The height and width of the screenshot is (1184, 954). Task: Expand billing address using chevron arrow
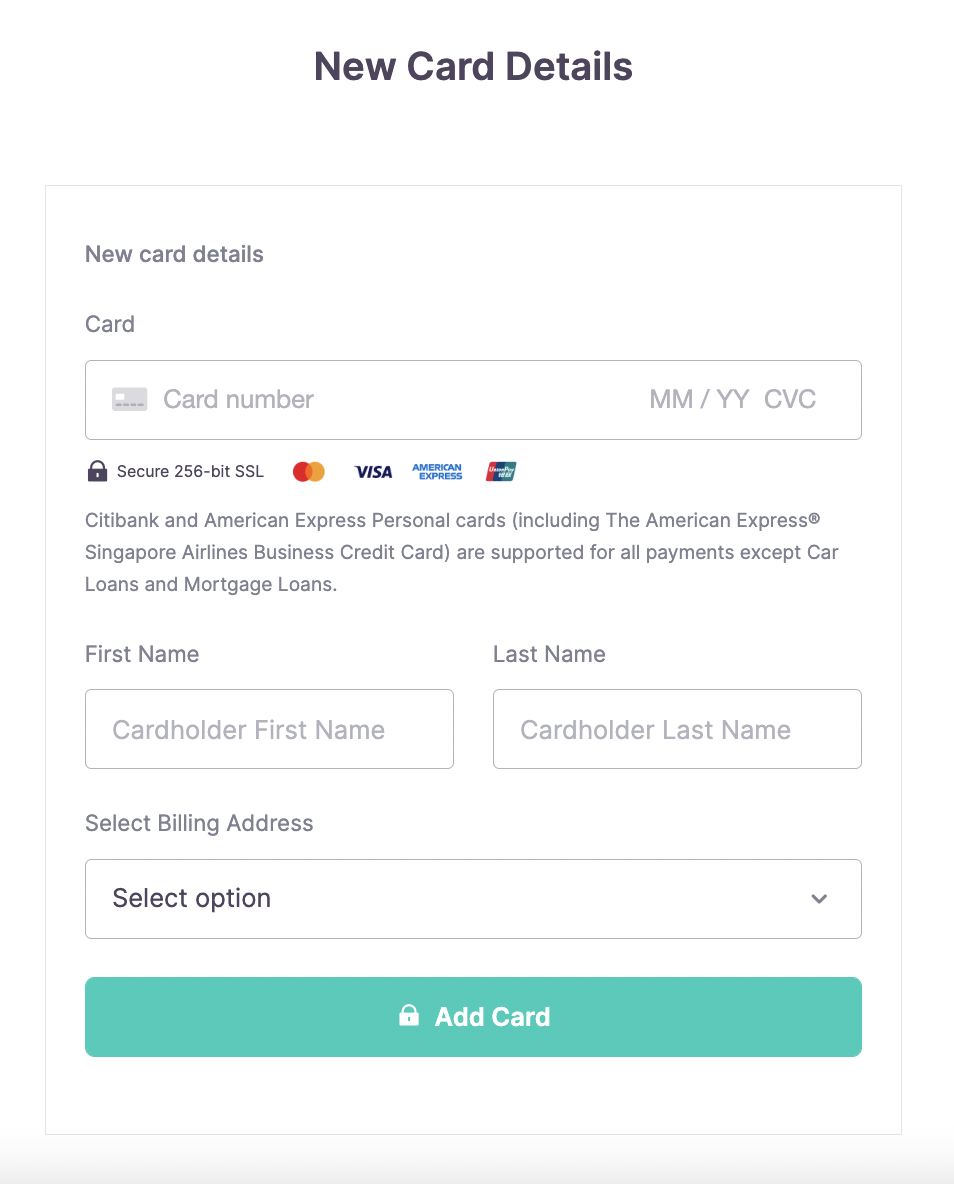click(820, 899)
